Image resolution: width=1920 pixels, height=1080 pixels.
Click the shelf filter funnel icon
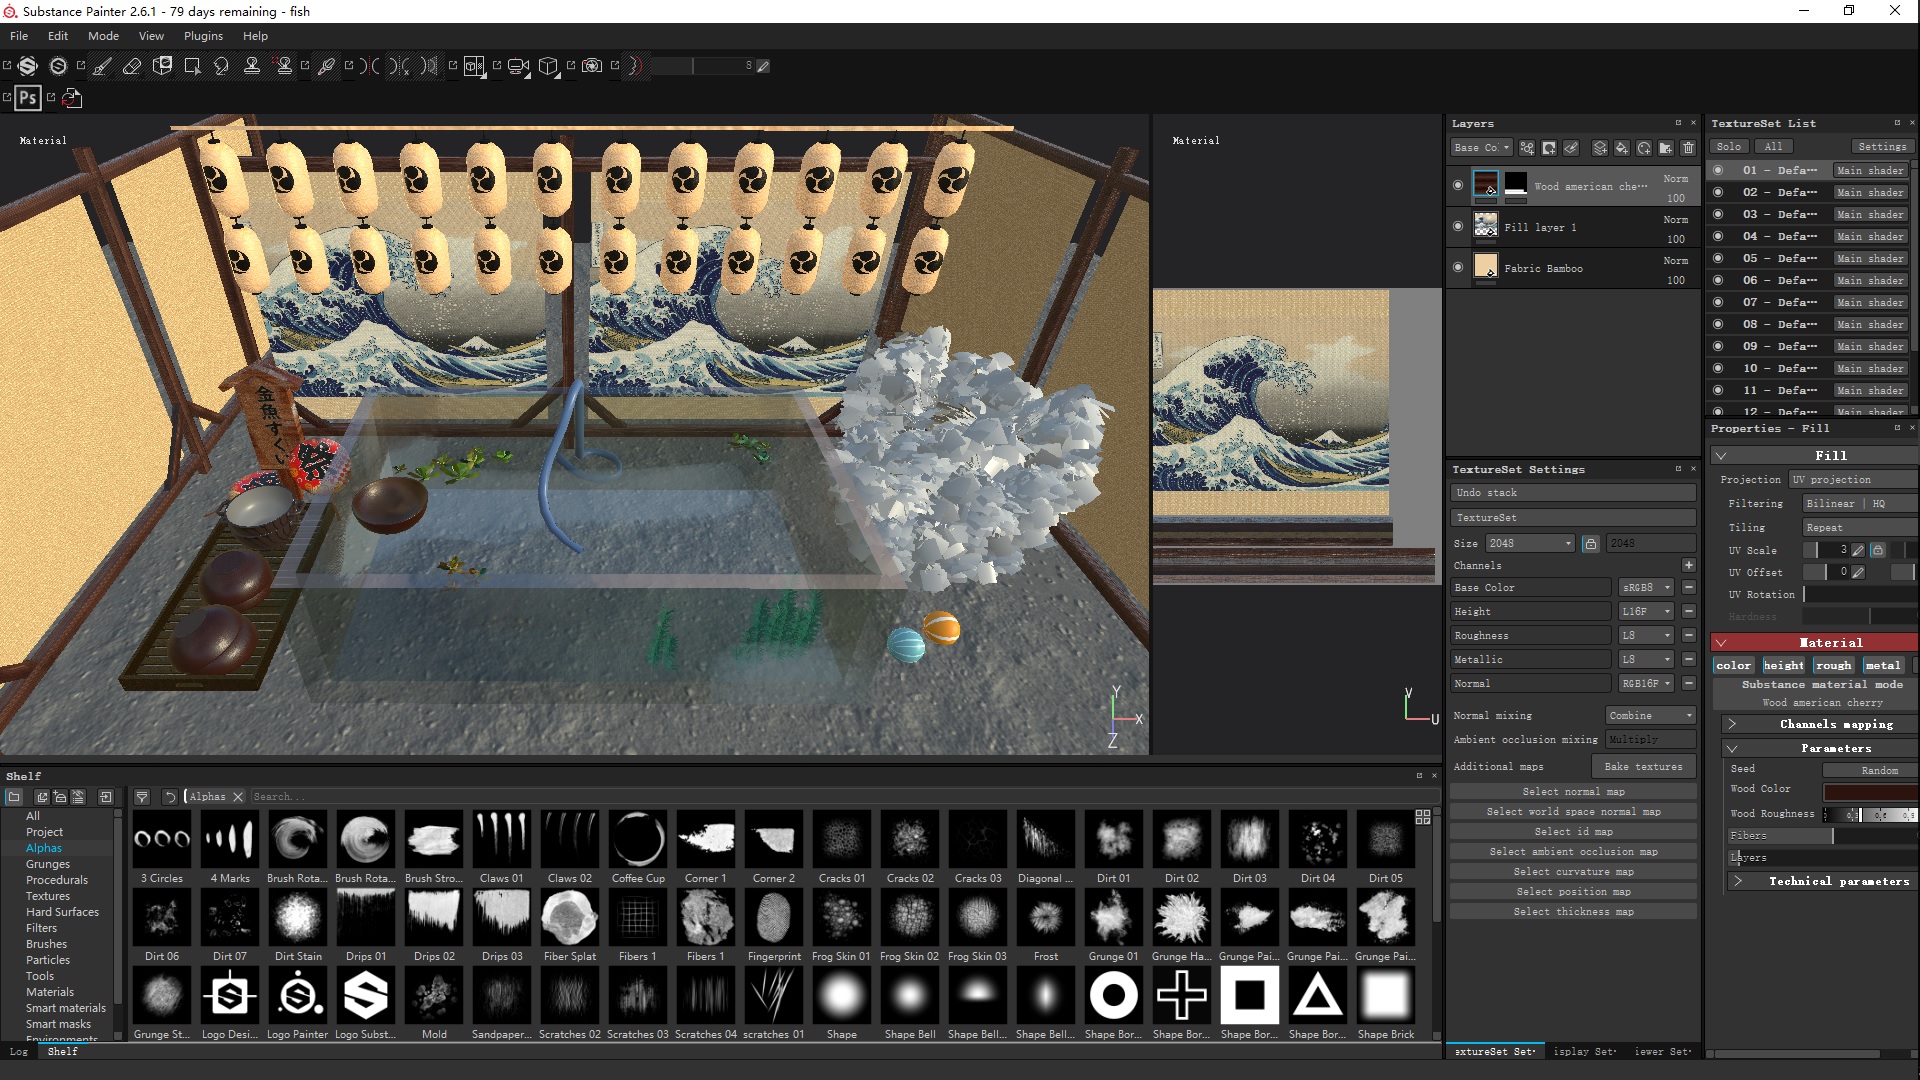142,797
